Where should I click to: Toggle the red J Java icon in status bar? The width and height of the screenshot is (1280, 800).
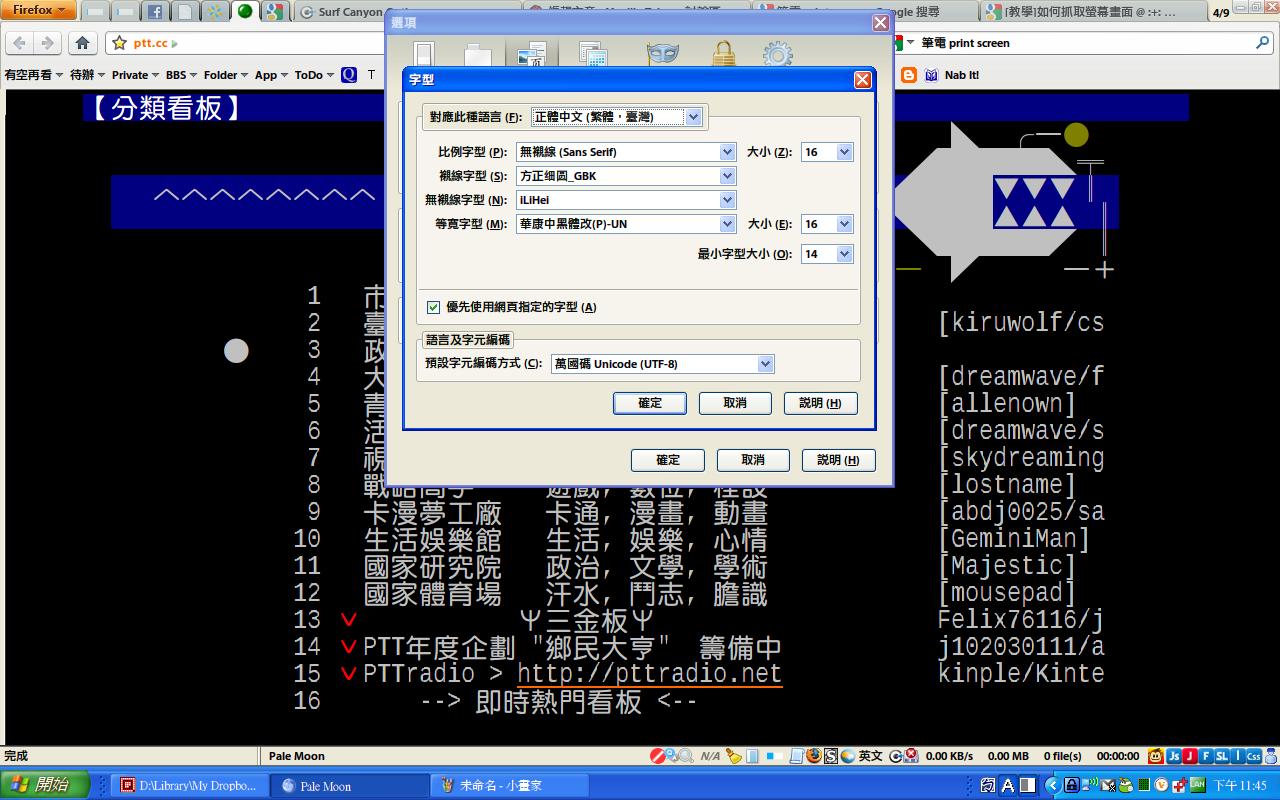coord(1190,756)
